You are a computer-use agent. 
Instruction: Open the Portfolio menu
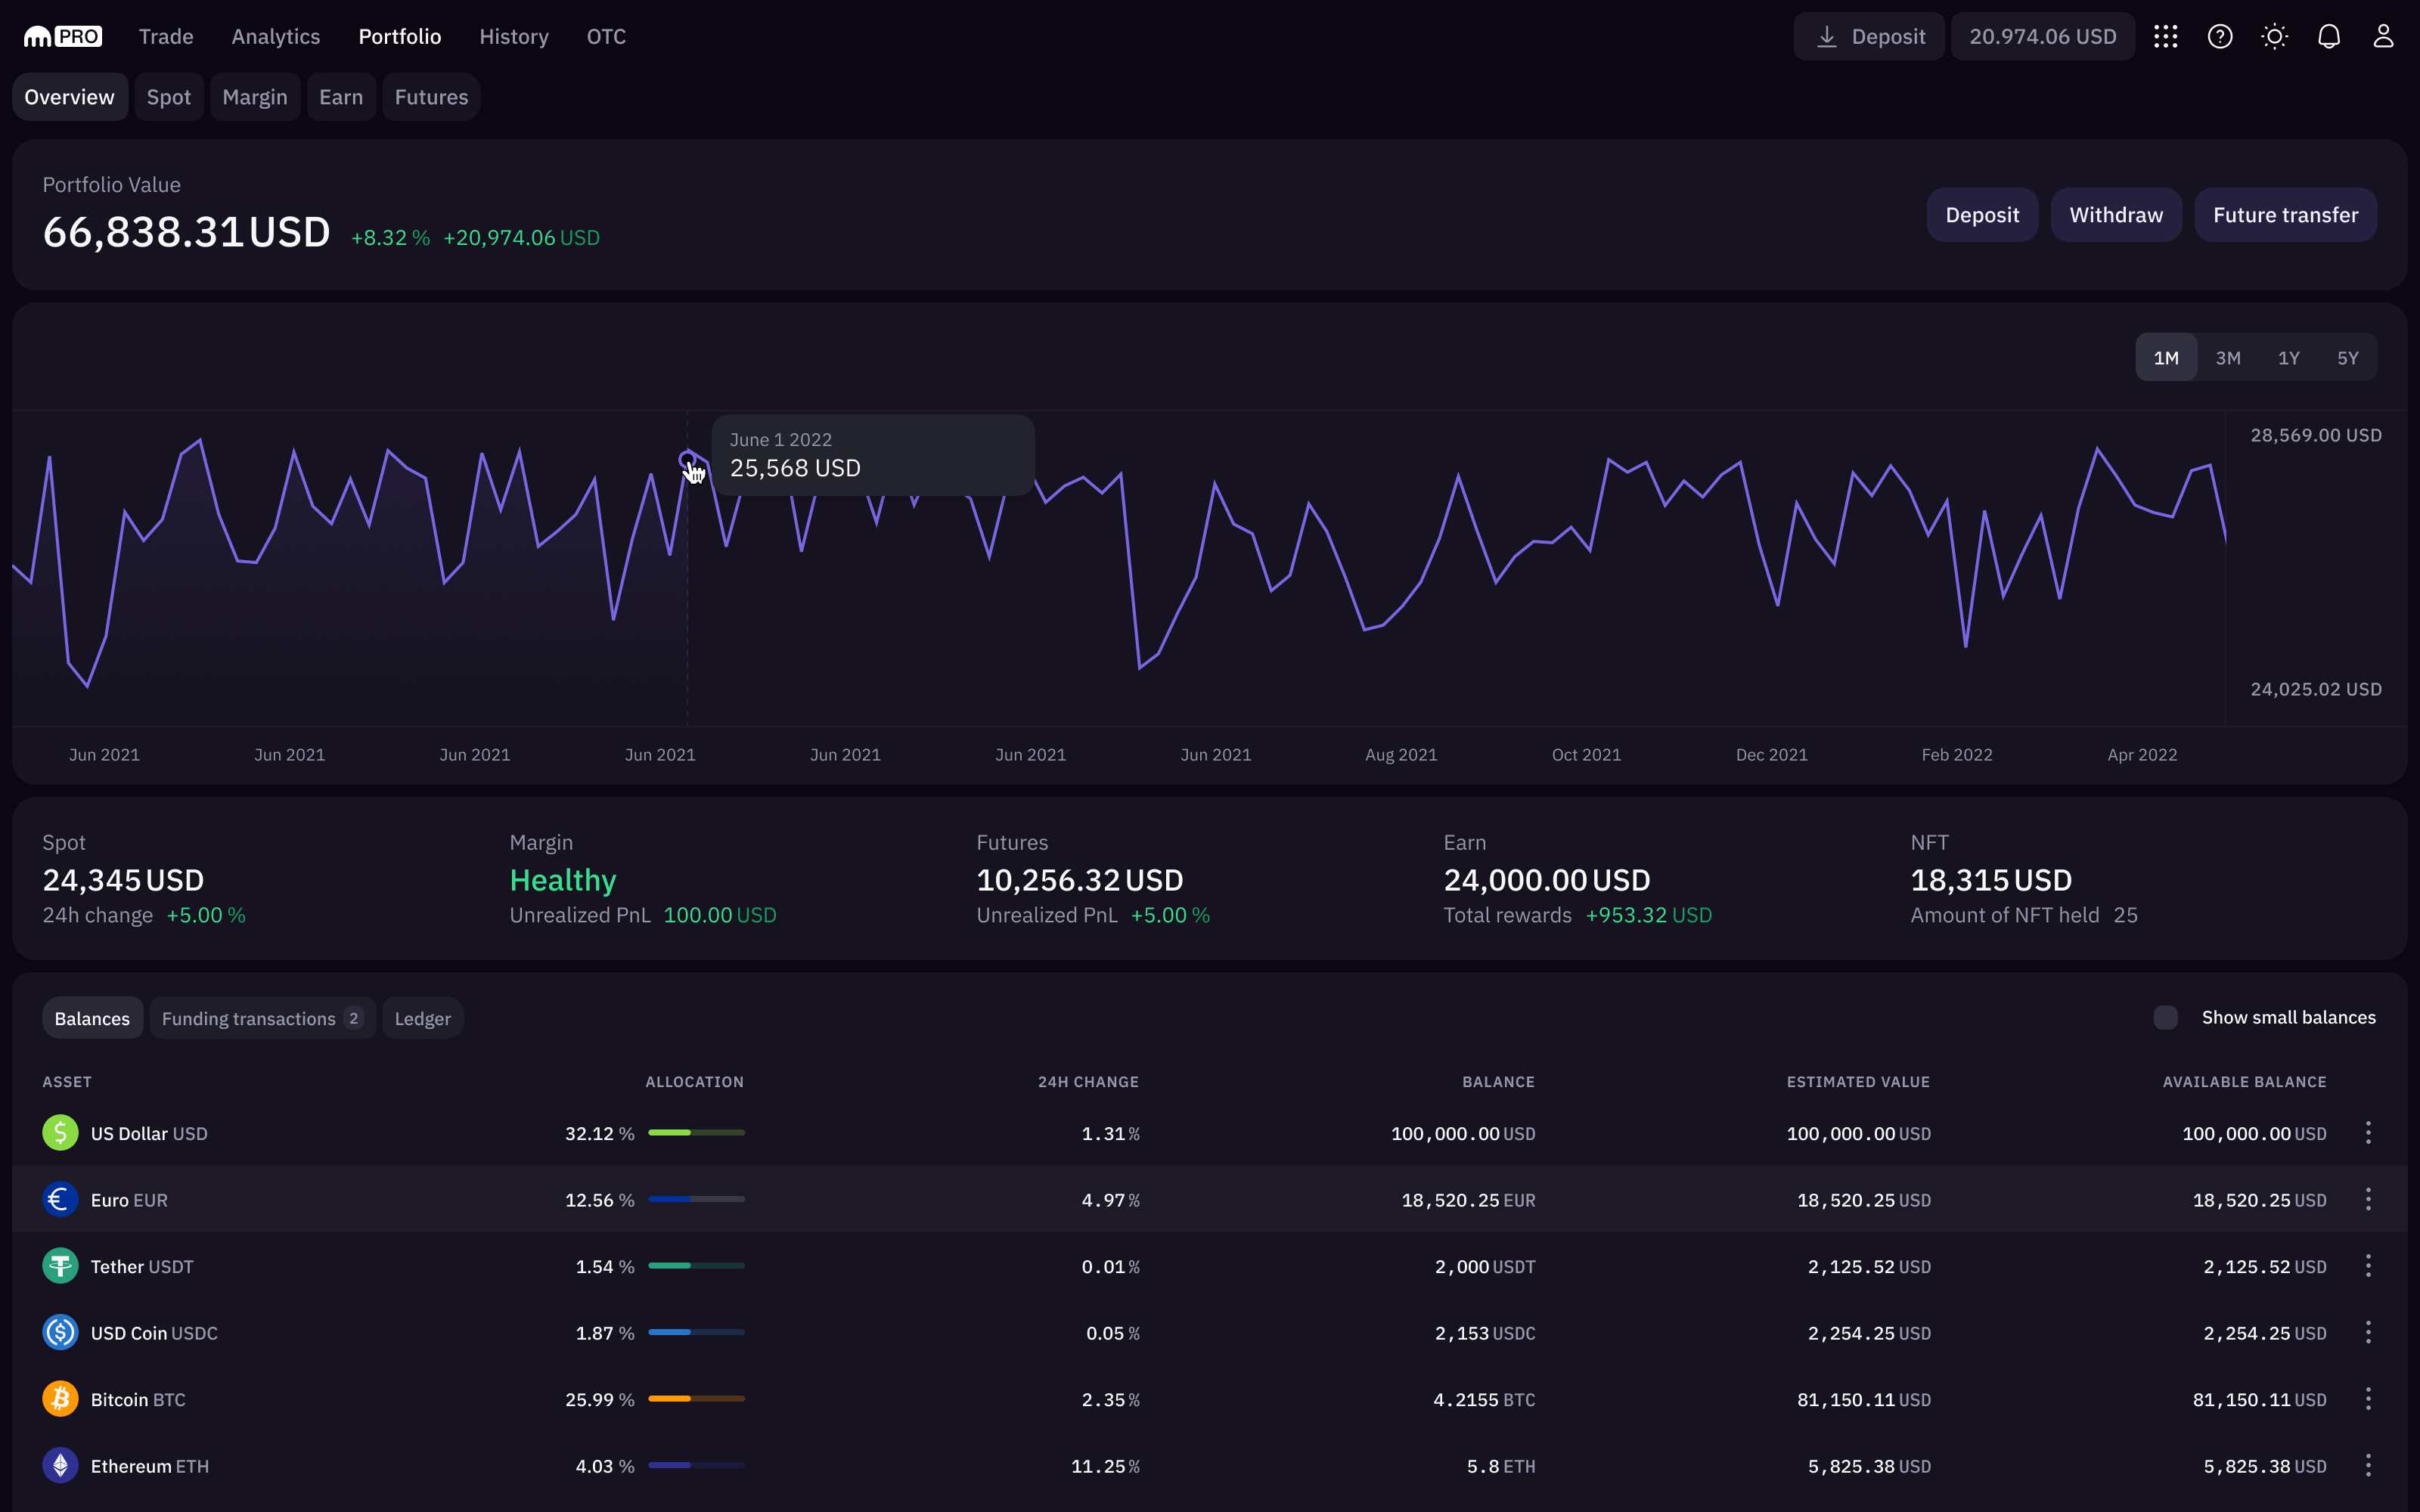tap(400, 37)
